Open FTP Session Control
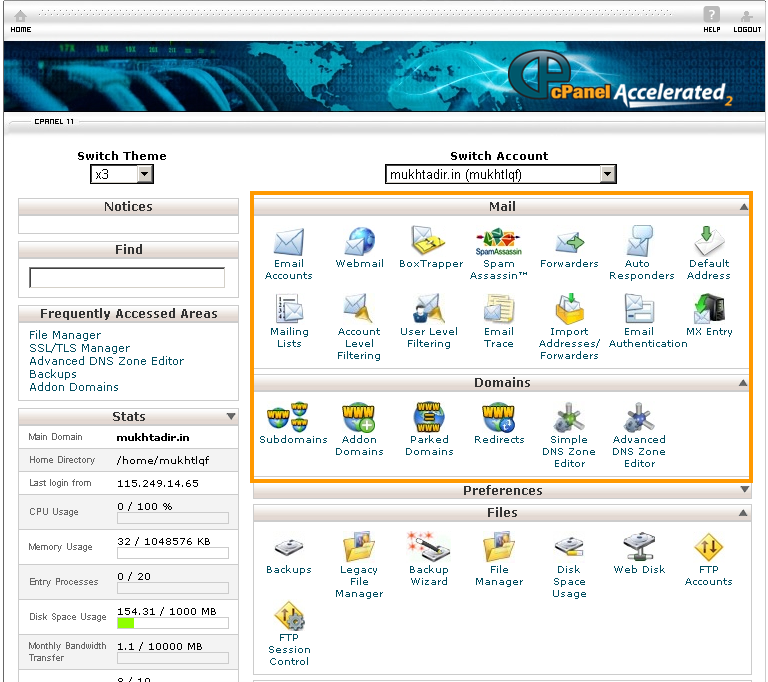The width and height of the screenshot is (768, 682). coord(289,615)
